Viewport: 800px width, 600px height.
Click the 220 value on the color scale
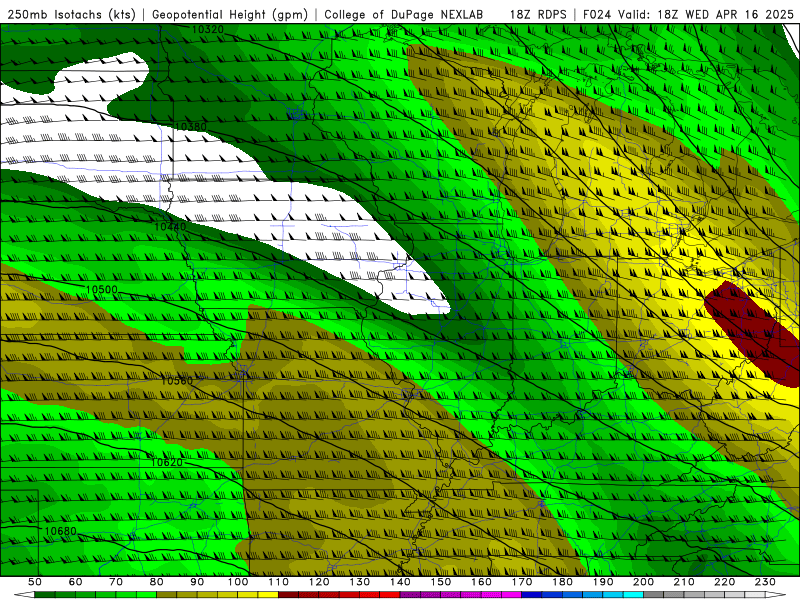724,582
